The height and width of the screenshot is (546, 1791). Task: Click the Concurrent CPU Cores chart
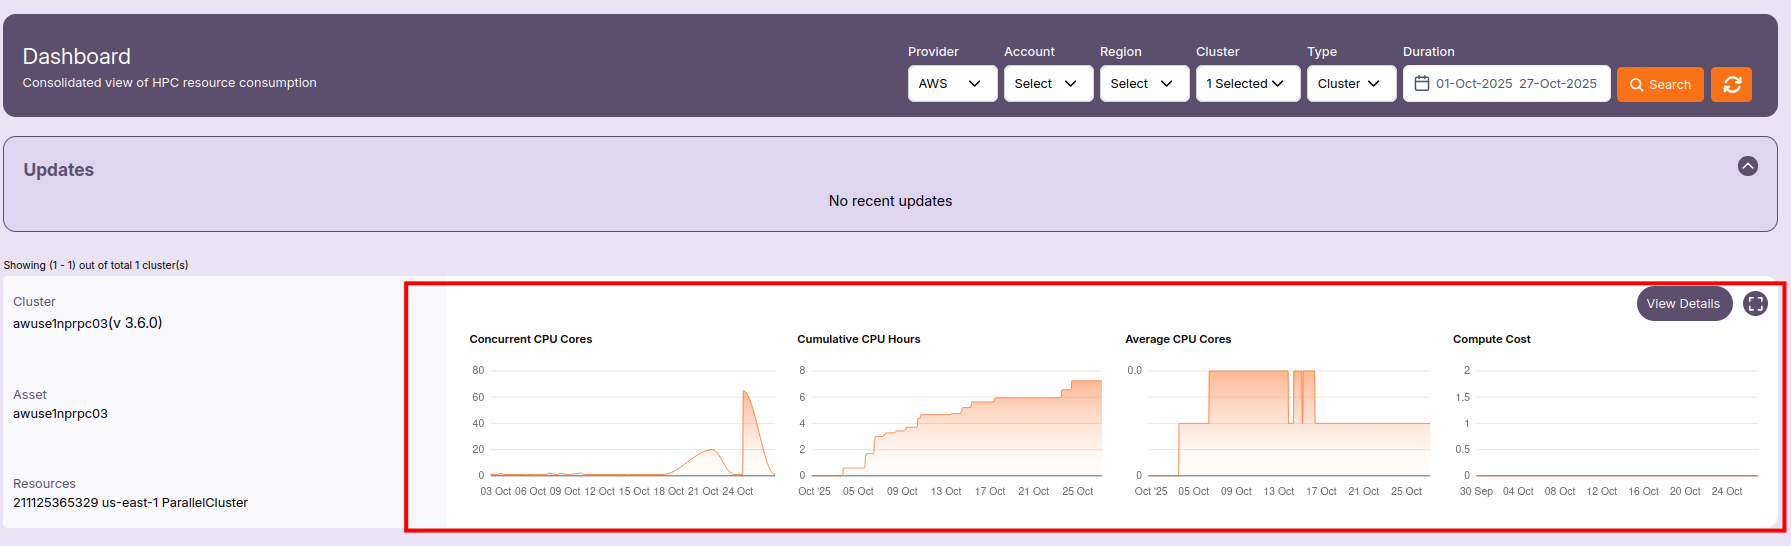click(624, 430)
